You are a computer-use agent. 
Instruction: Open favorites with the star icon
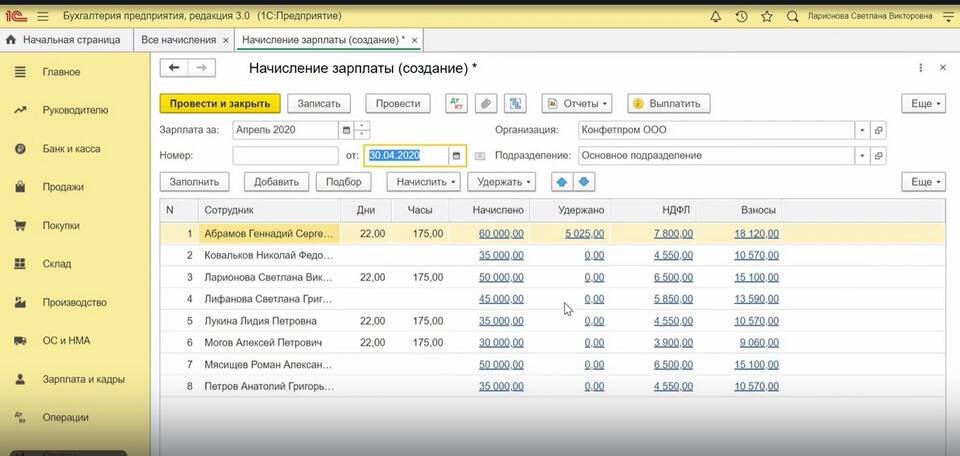pyautogui.click(x=766, y=16)
